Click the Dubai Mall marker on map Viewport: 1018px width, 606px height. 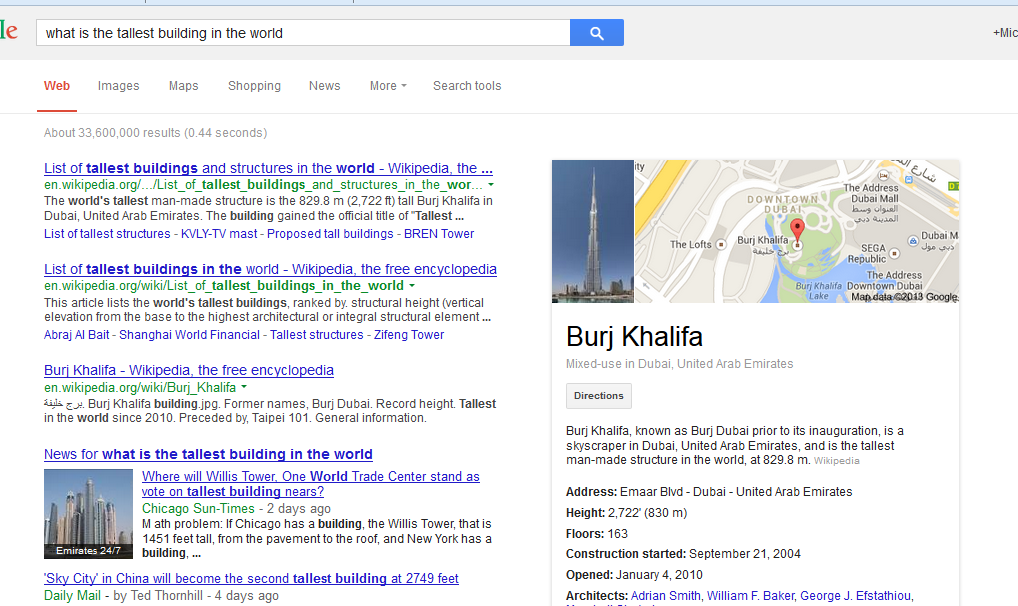[x=913, y=240]
